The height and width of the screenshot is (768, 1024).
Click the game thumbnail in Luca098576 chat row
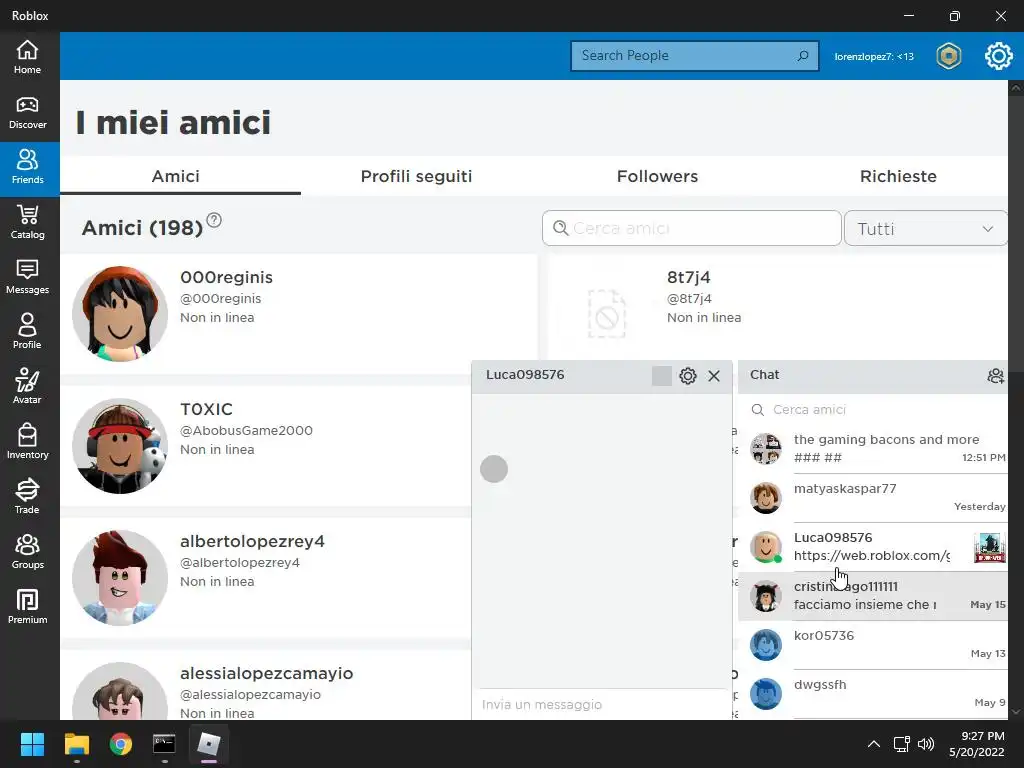[x=989, y=547]
